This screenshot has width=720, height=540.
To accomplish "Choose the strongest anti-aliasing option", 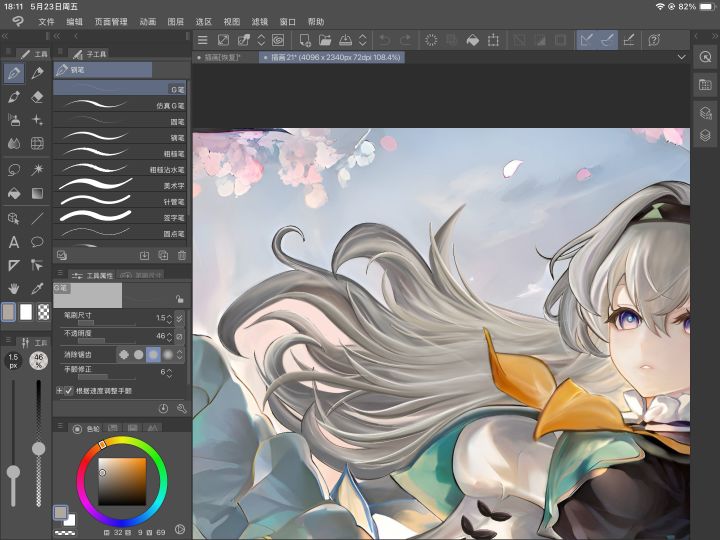I will click(168, 354).
